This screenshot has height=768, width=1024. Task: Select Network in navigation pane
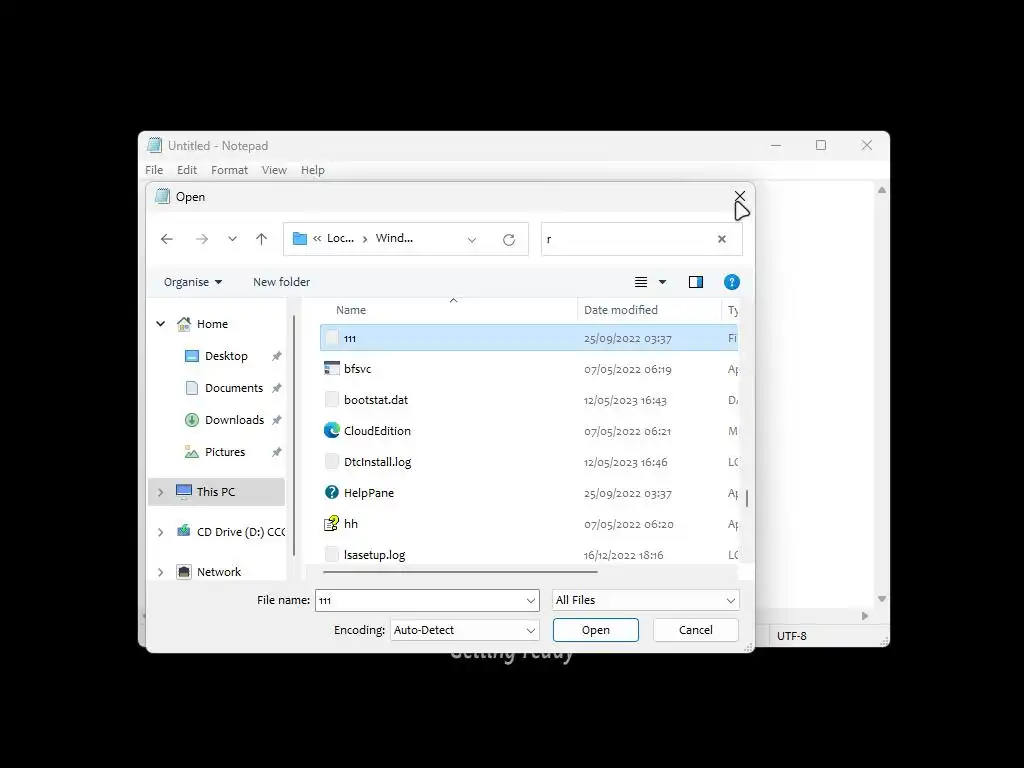click(x=219, y=572)
